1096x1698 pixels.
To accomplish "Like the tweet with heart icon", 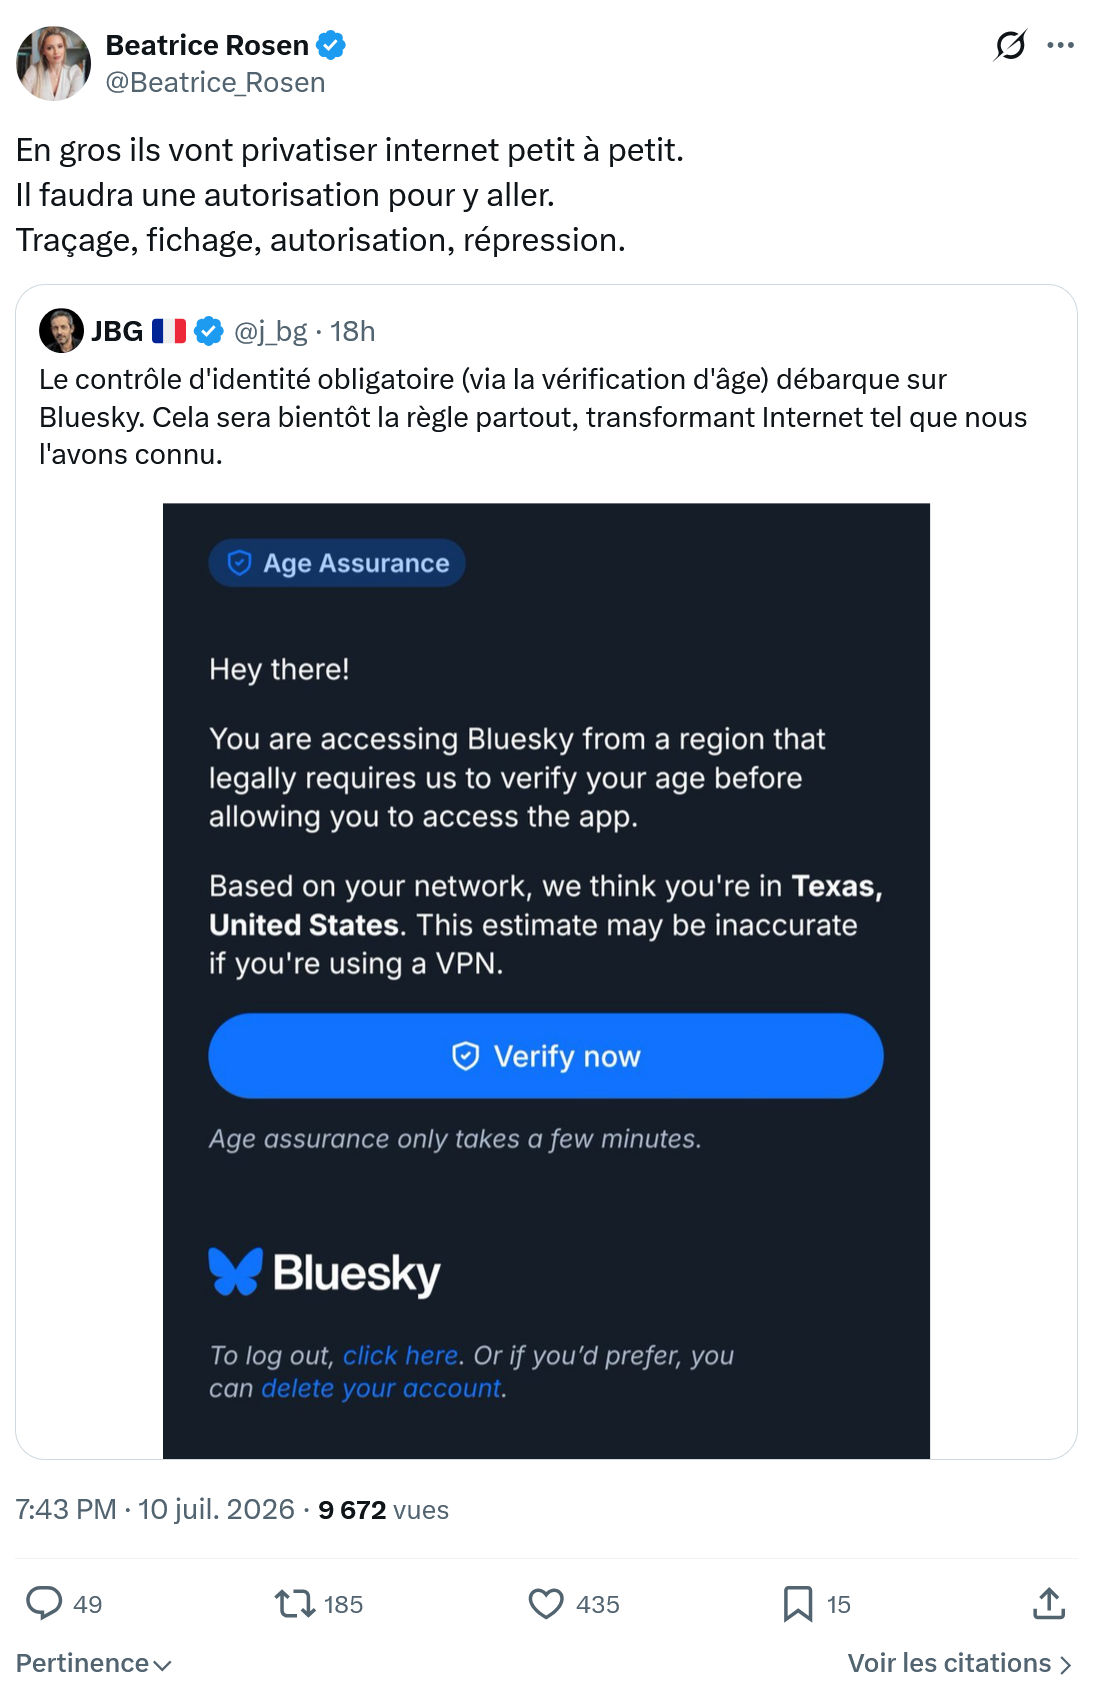I will (546, 1604).
